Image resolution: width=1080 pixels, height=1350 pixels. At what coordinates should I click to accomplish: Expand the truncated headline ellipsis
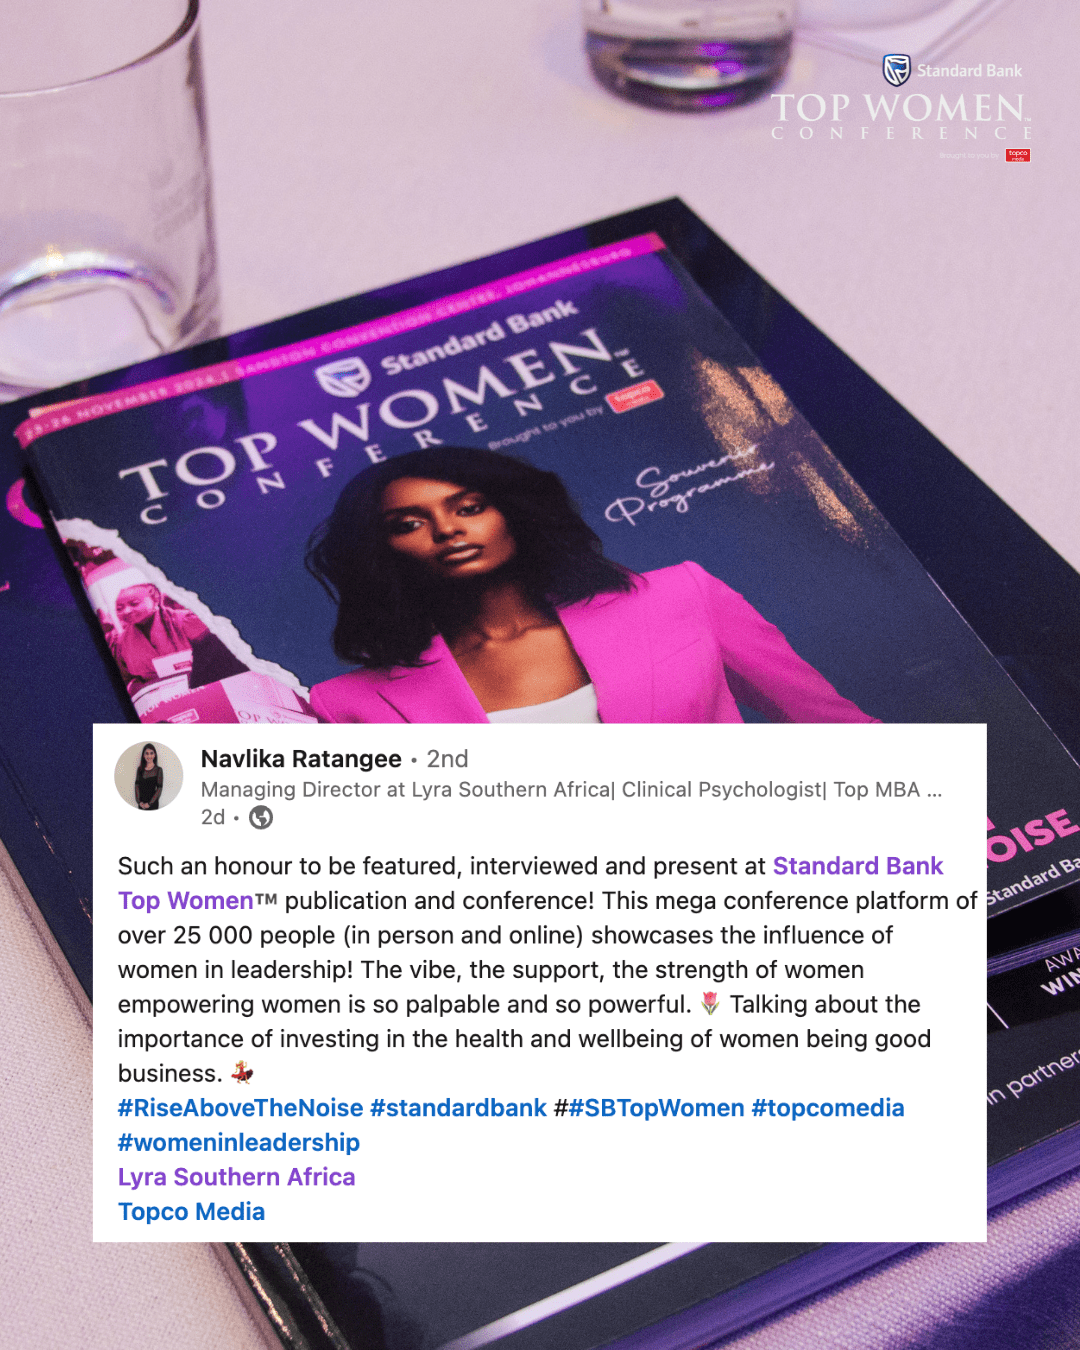(934, 790)
